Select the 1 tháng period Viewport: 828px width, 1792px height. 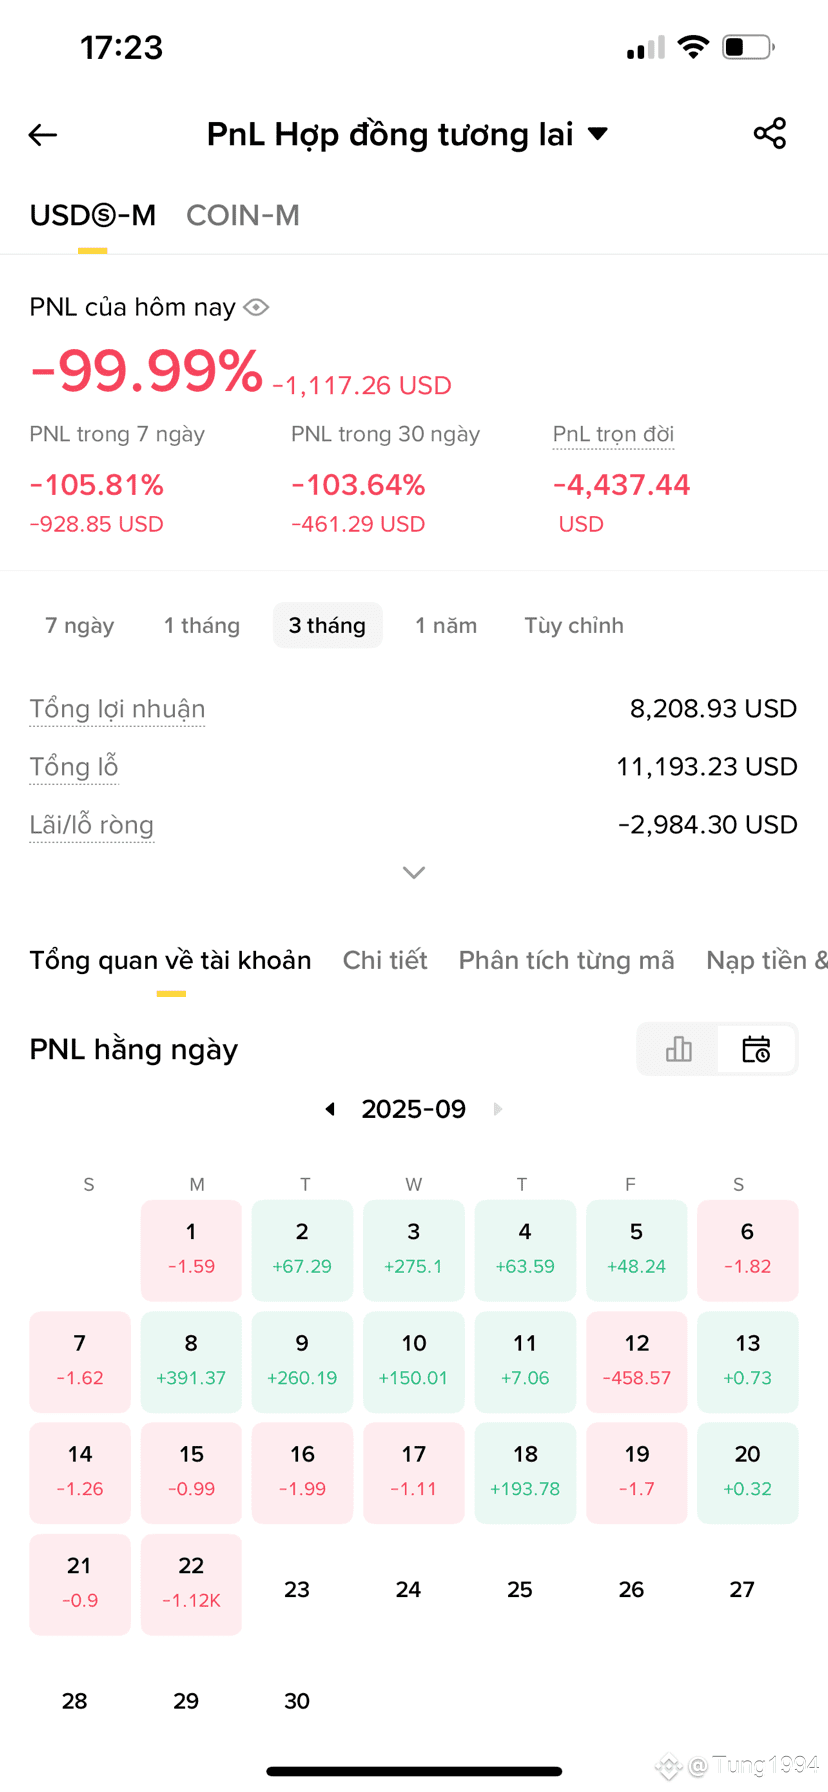(202, 625)
